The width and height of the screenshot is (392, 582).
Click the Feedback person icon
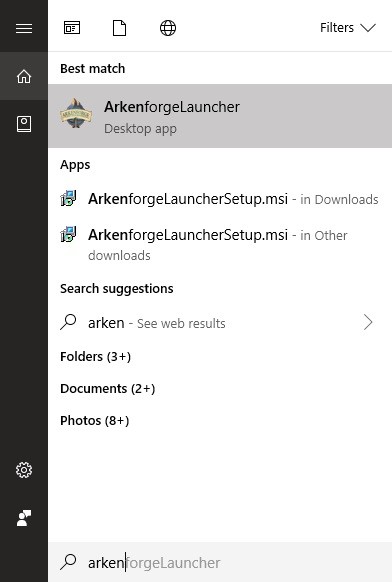(24, 518)
